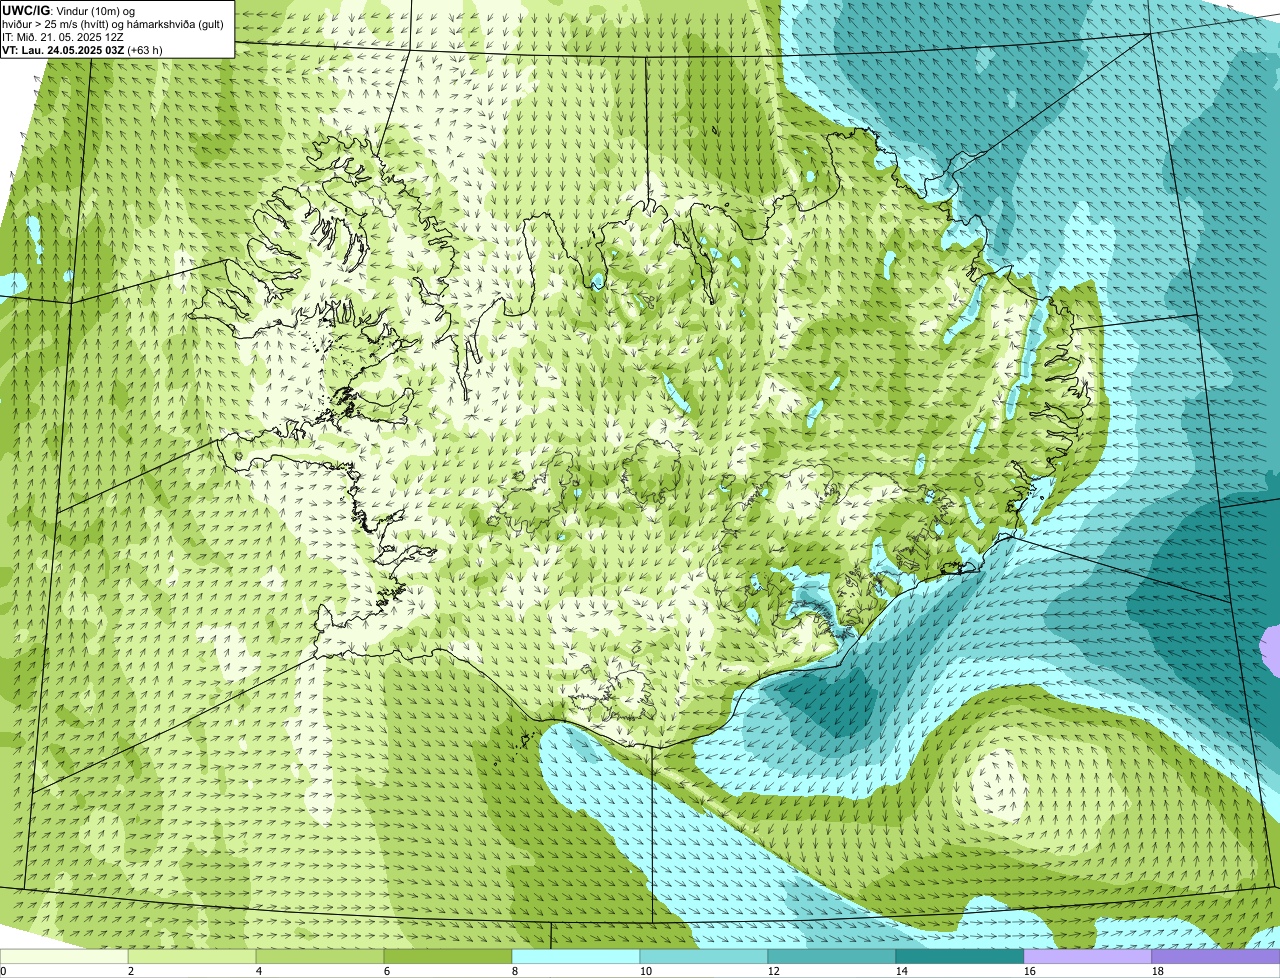This screenshot has height=978, width=1280.
Task: Click the legend label '16'
Action: point(1030,971)
